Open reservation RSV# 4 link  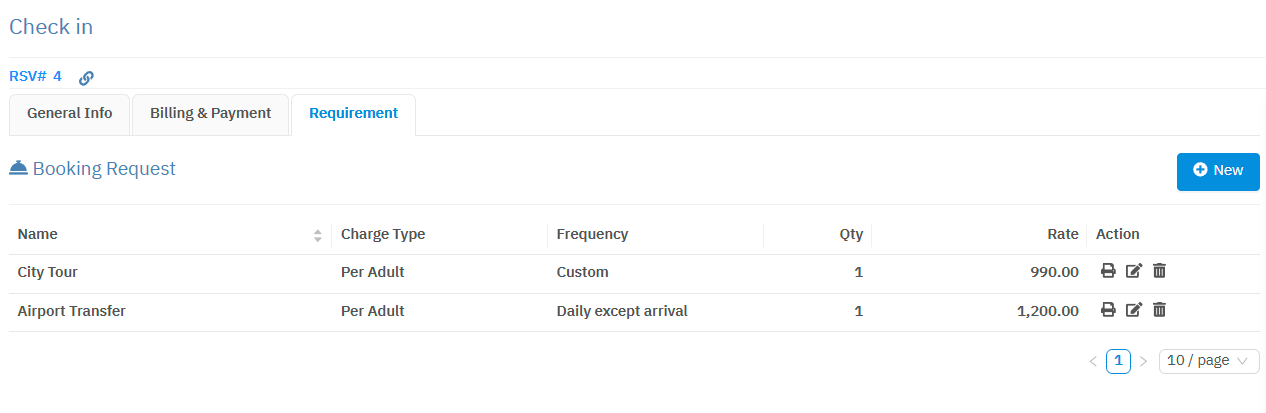[x=35, y=76]
